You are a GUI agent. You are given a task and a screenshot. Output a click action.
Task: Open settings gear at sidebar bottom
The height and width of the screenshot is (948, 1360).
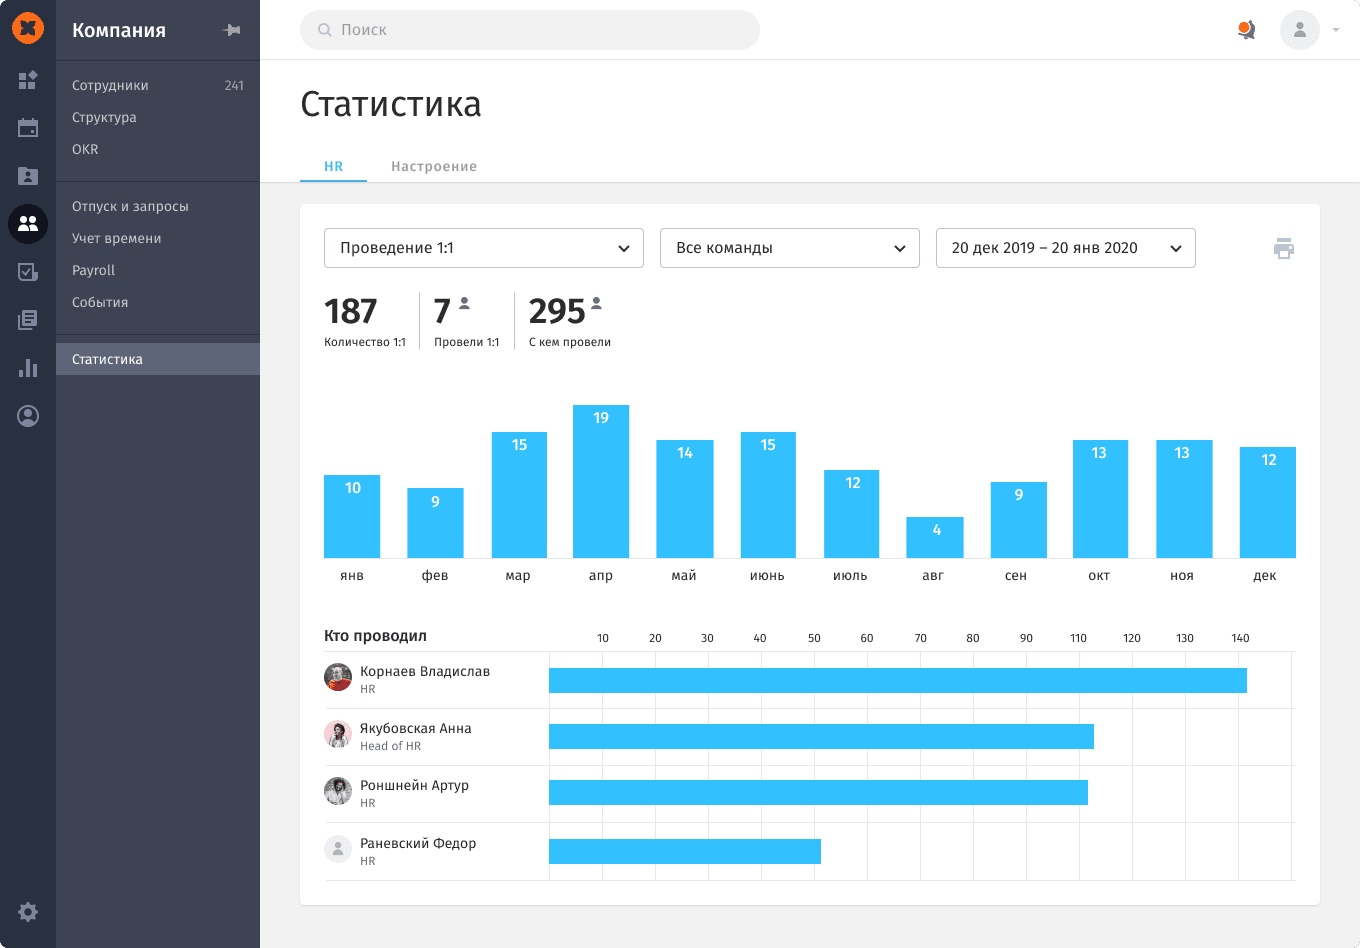tap(28, 912)
